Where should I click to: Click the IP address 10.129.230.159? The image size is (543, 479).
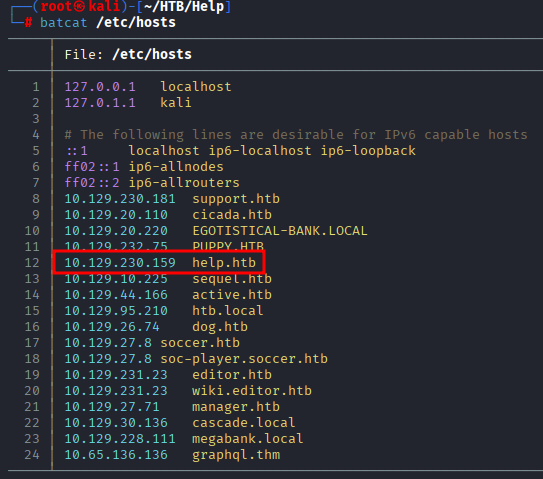[120, 263]
